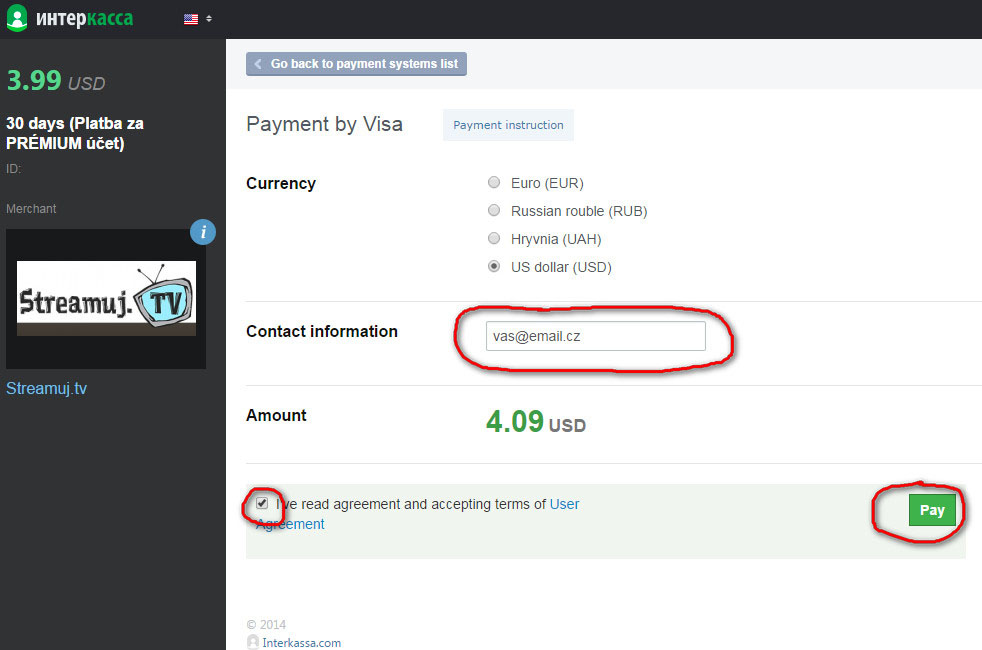Click the 4.09 USD amount value
Viewport: 982px width, 650px height.
click(535, 421)
